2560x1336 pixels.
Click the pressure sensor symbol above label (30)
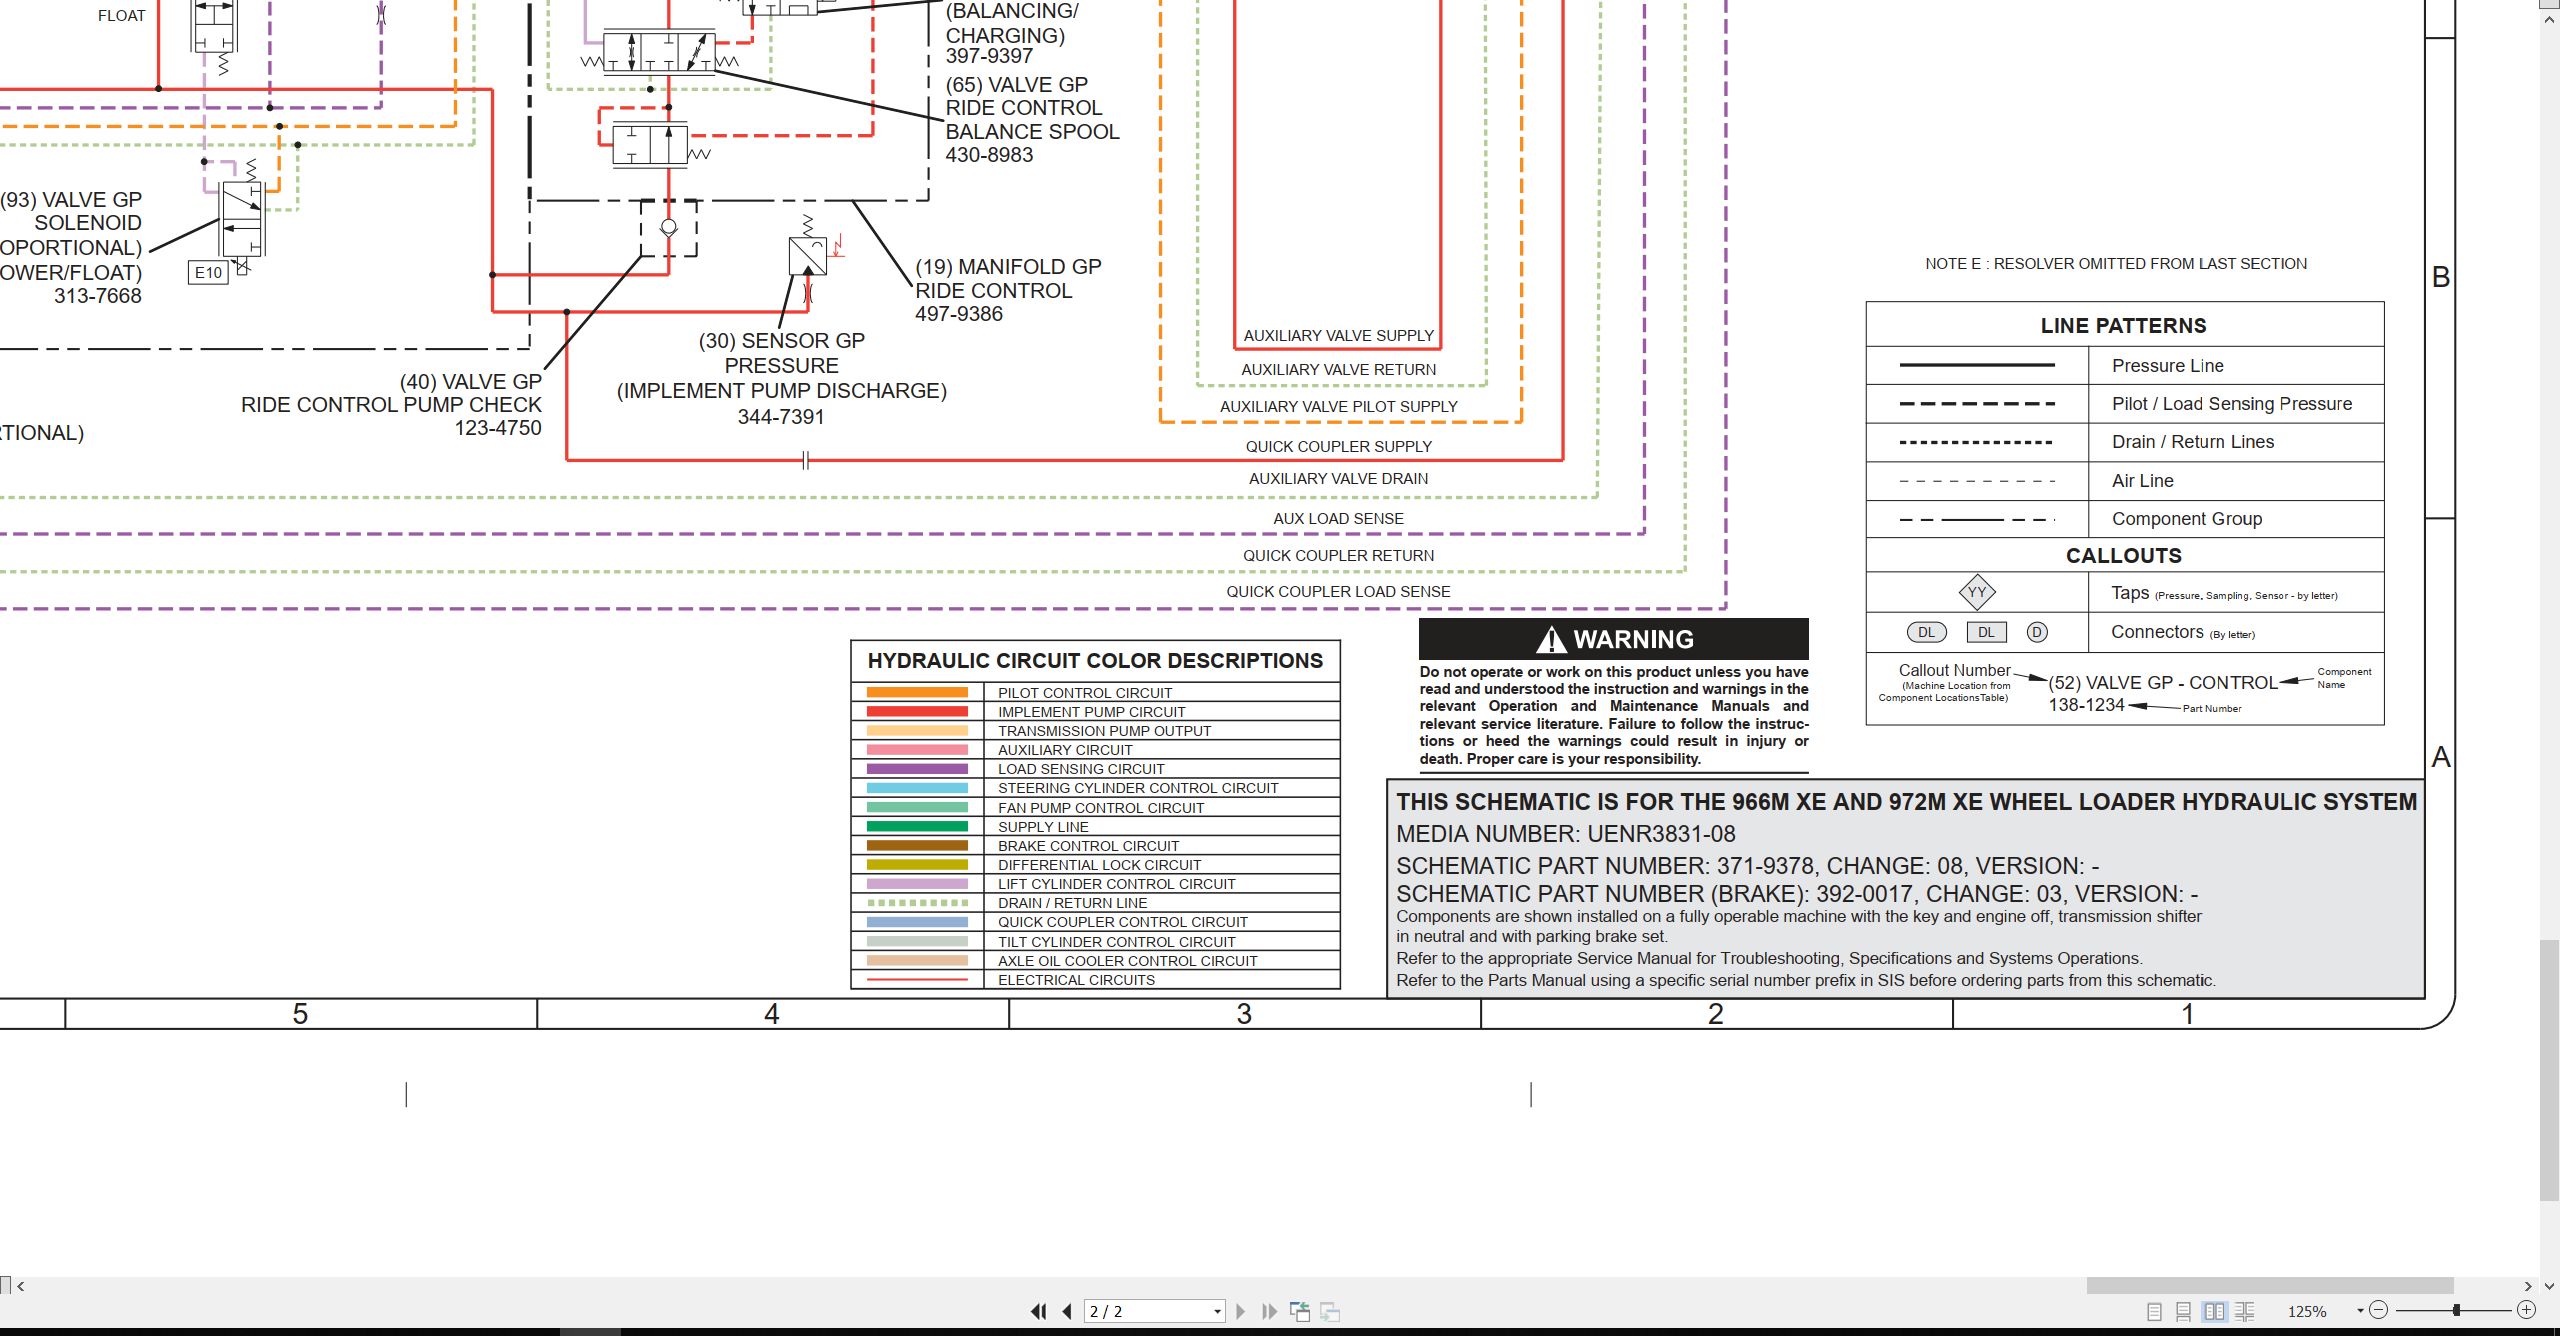tap(808, 256)
